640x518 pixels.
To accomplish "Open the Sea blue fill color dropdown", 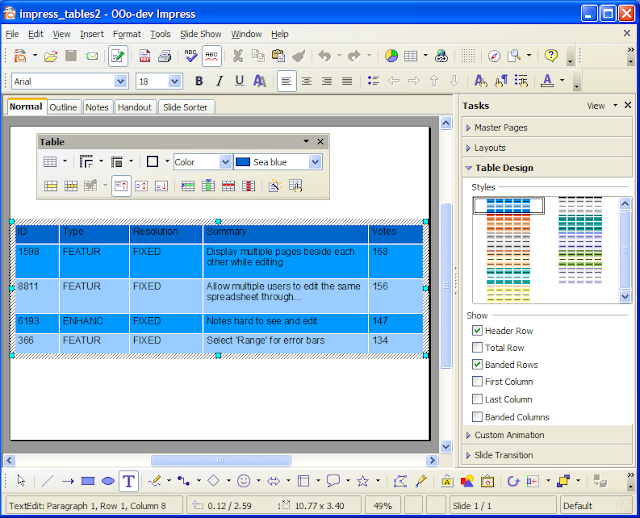I will (315, 162).
